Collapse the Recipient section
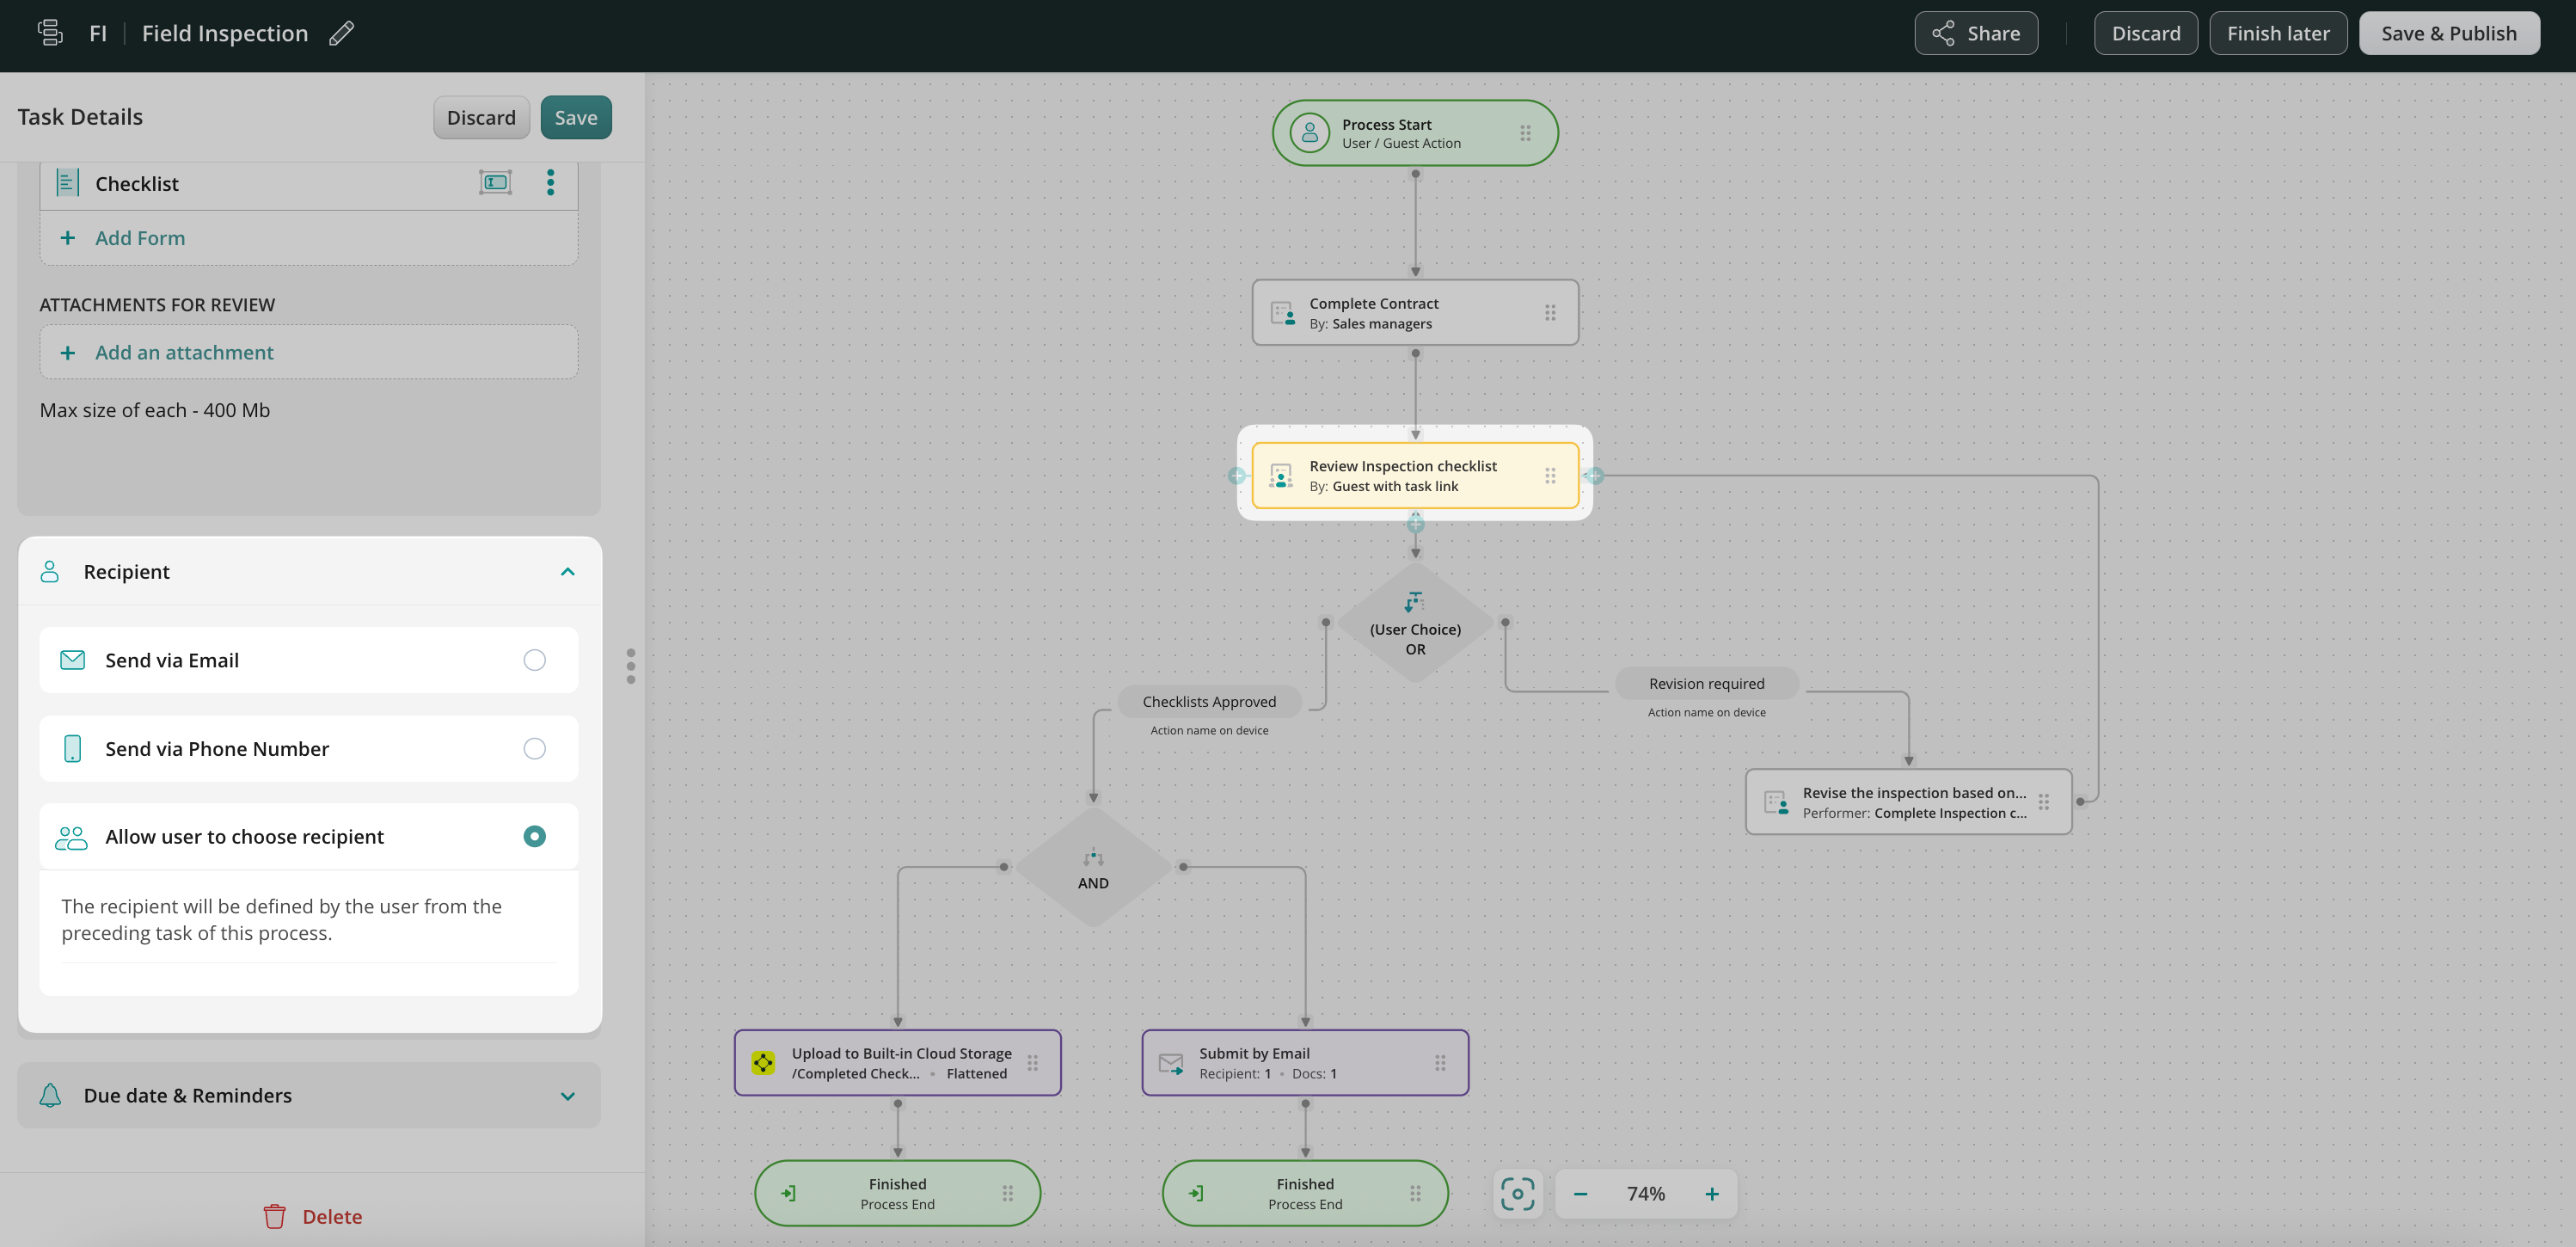The image size is (2576, 1247). click(567, 571)
